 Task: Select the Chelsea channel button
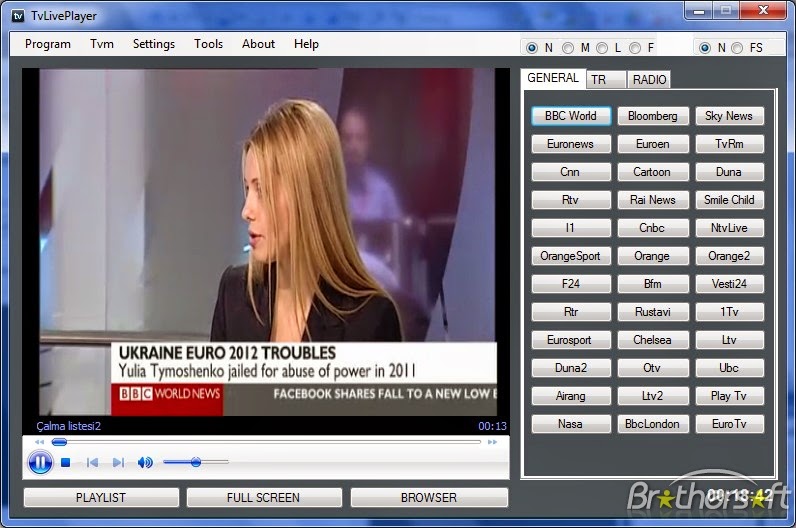(653, 340)
